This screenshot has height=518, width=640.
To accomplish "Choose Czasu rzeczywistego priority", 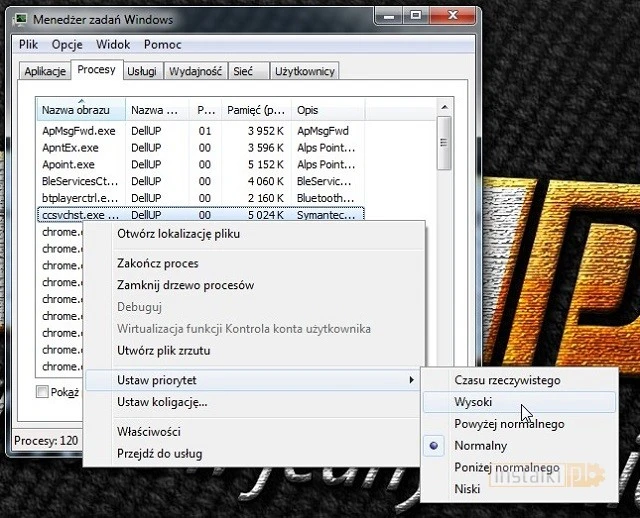I will [x=507, y=380].
